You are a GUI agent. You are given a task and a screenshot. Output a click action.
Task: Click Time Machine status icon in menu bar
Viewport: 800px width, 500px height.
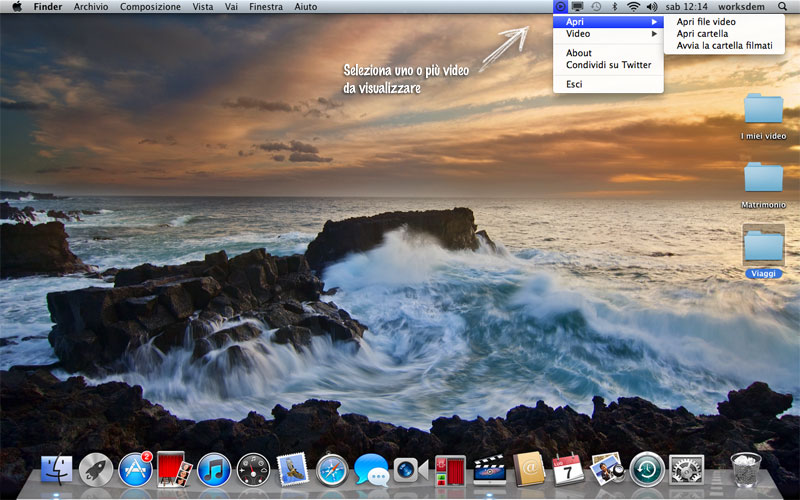point(596,7)
